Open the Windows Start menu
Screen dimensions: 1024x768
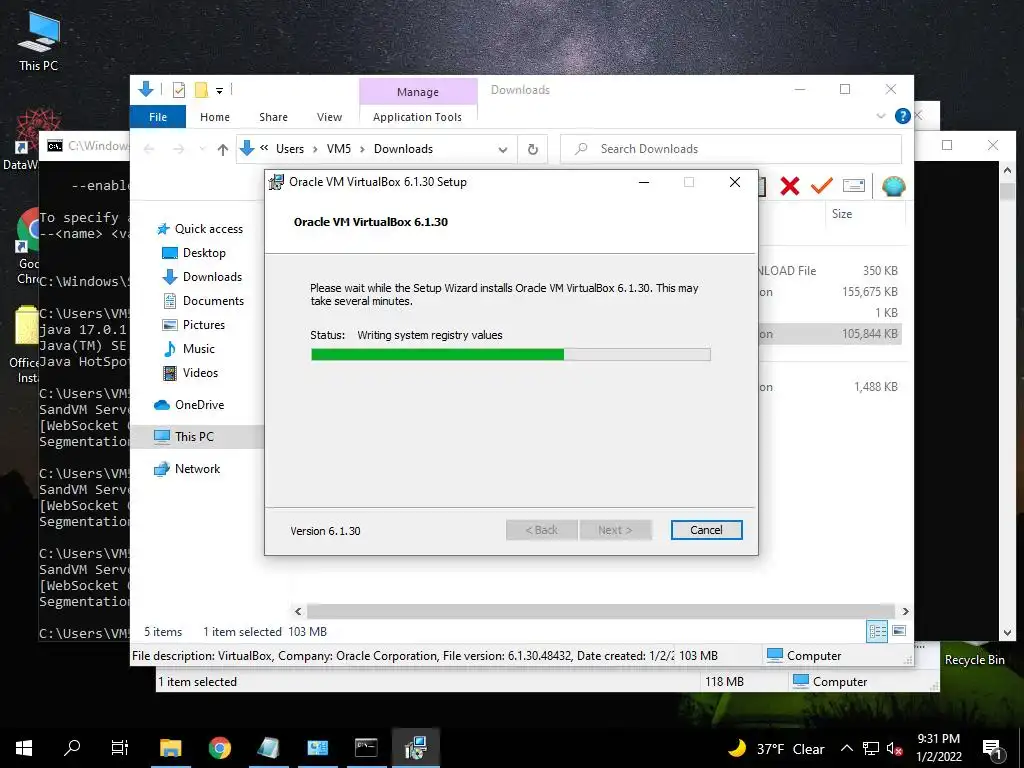[x=24, y=748]
